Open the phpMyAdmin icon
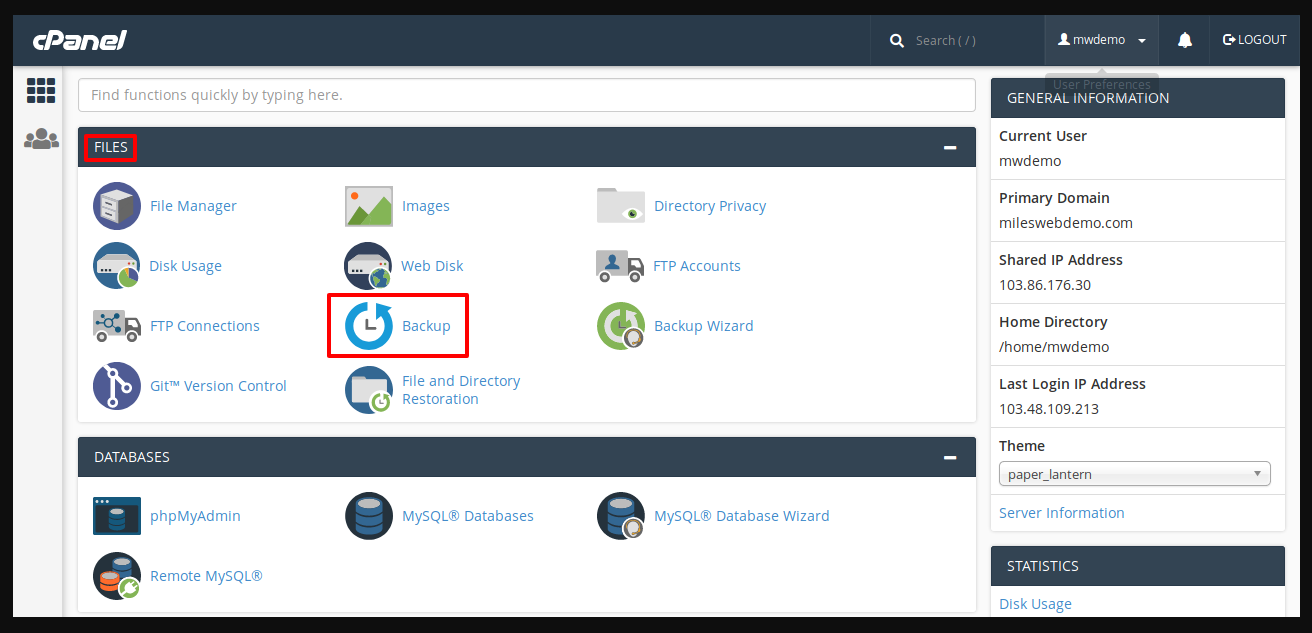 pos(117,516)
